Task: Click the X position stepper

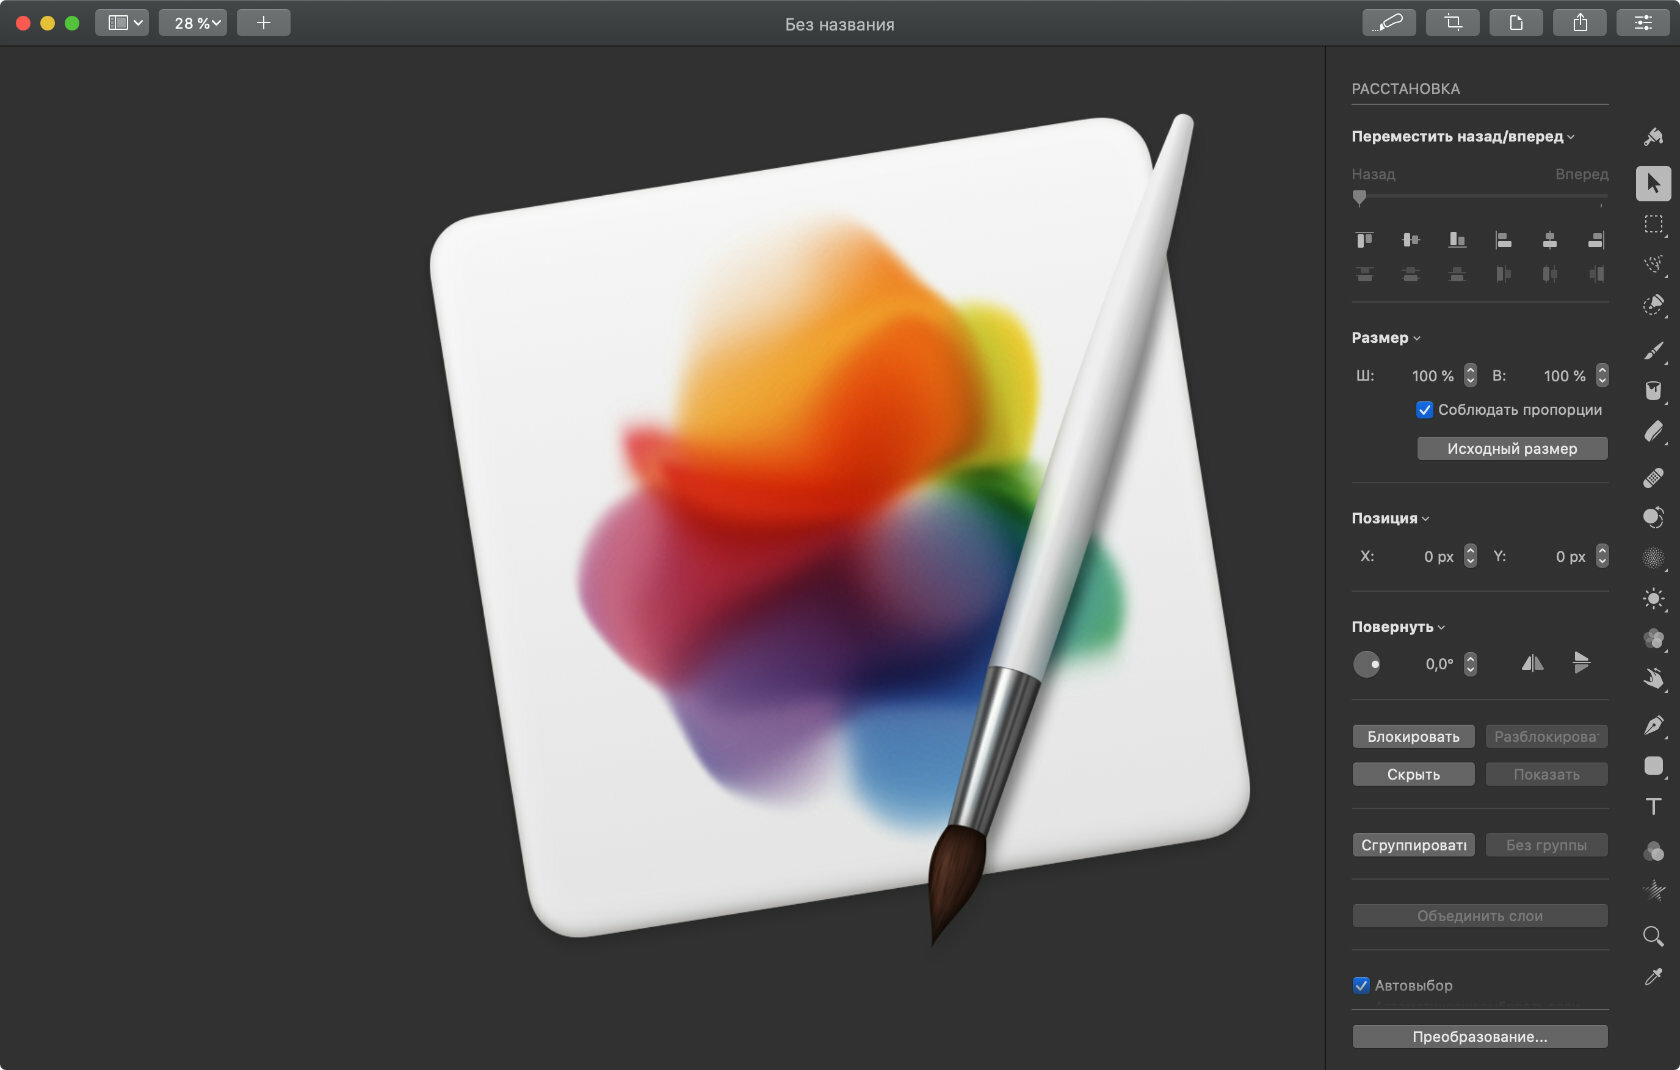Action: click(1470, 556)
